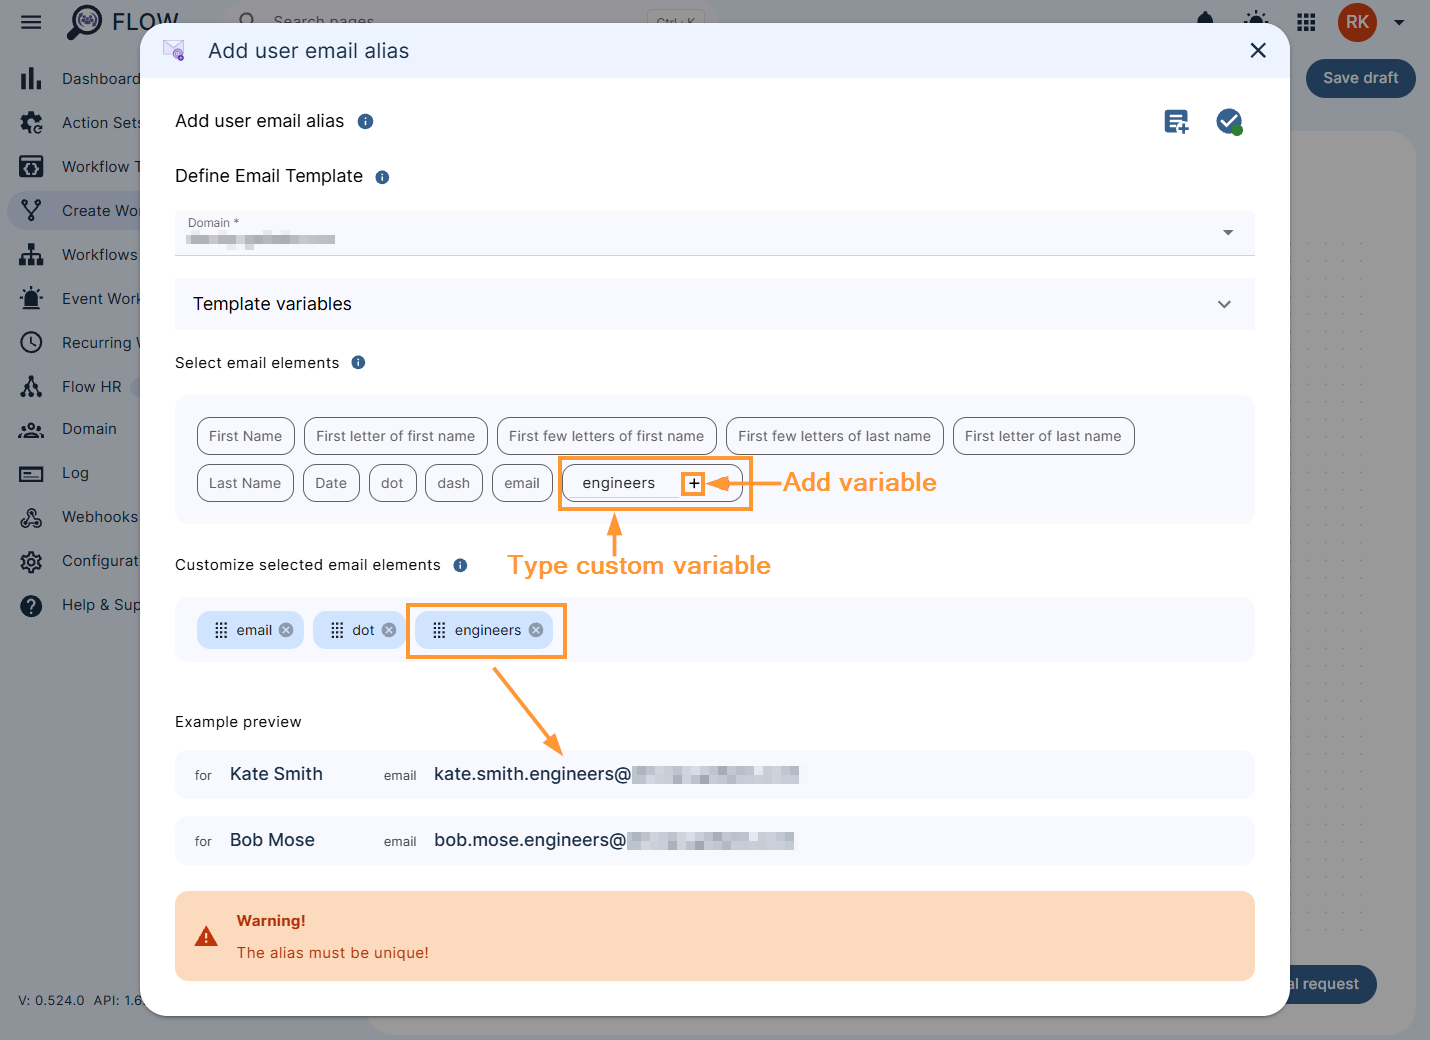Screen dimensions: 1430x1040
Task: Toggle light/dark theme sun icon
Action: point(1256,21)
